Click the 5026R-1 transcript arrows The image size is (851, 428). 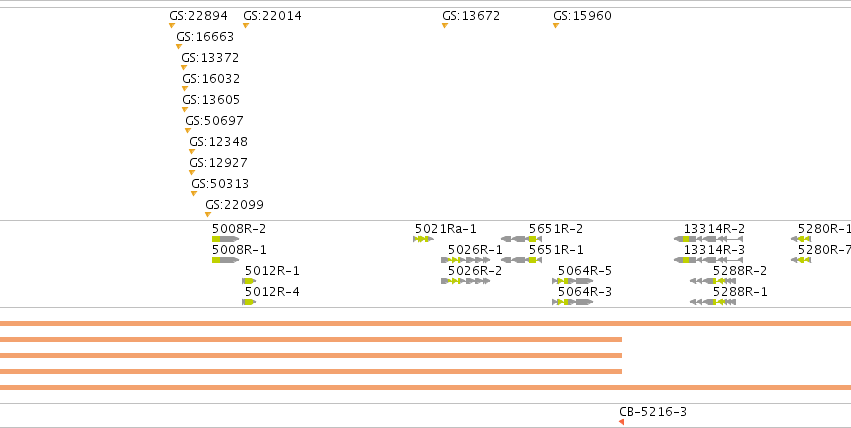[466, 260]
